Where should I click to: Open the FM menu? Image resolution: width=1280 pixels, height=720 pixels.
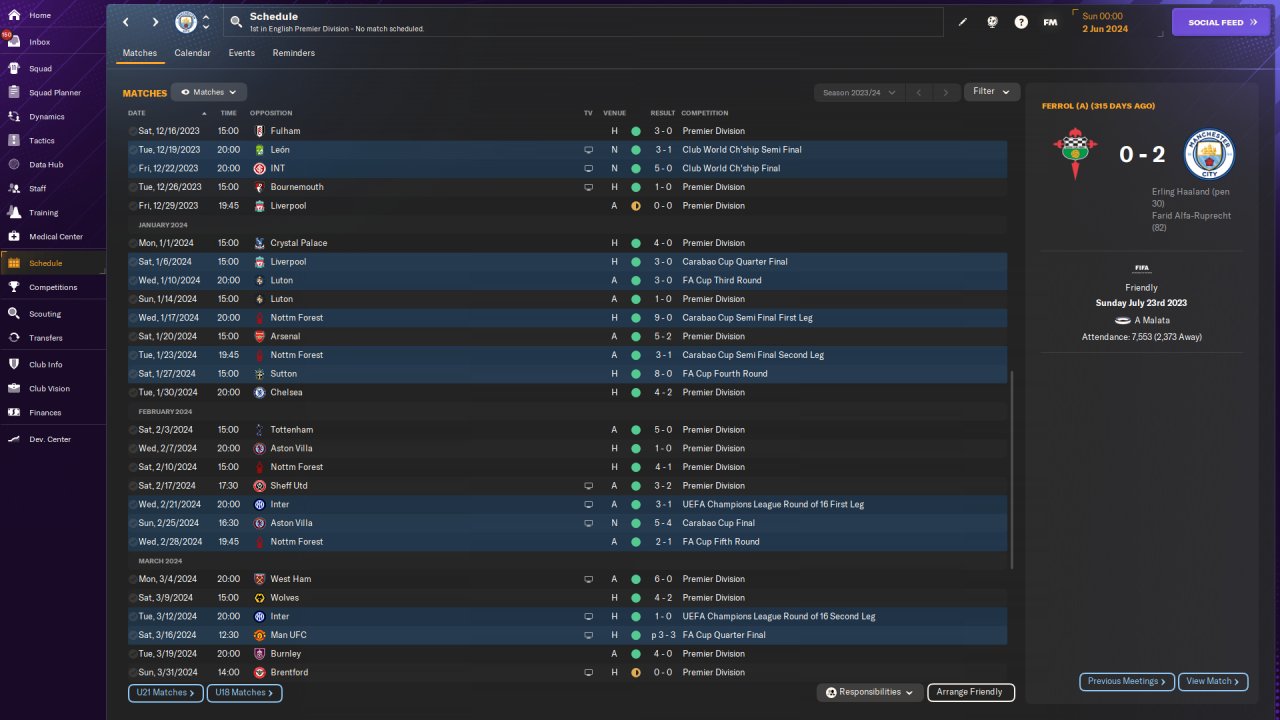tap(1050, 22)
